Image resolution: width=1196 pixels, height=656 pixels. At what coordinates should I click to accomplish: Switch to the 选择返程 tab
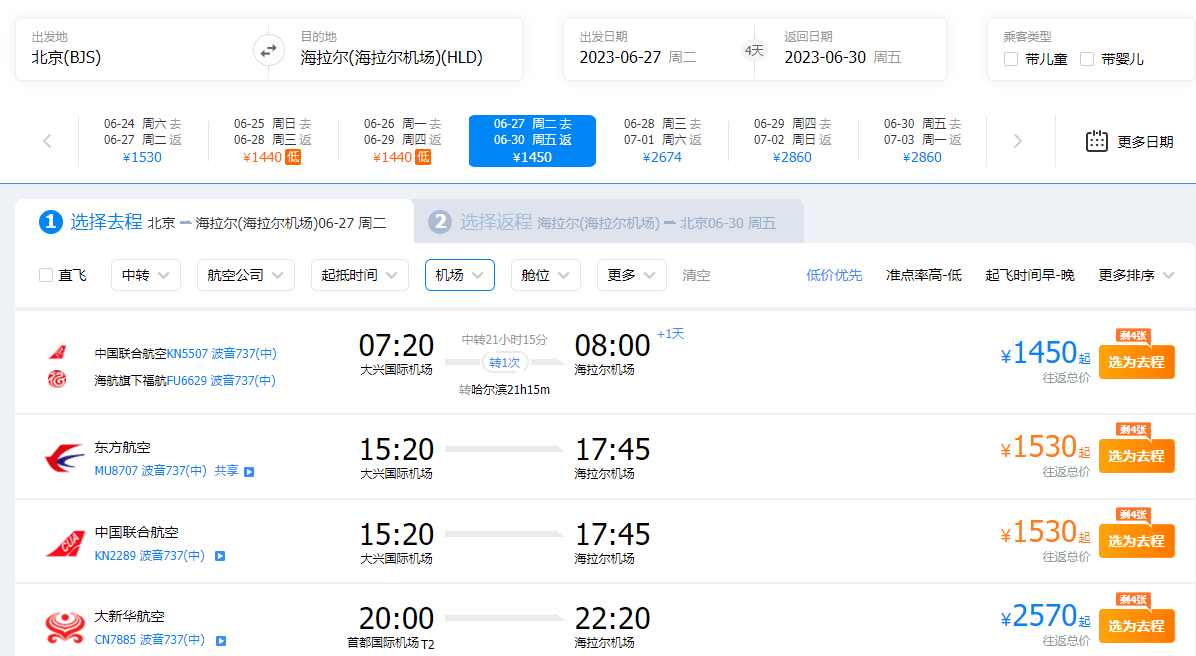click(608, 222)
